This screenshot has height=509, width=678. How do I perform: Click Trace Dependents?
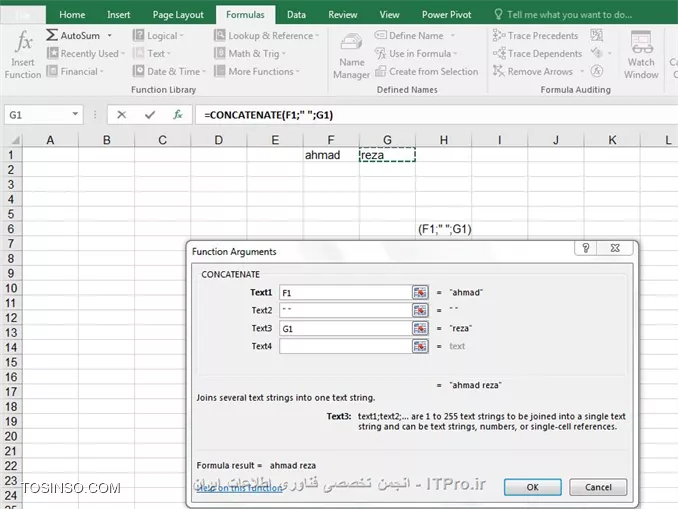pos(537,54)
